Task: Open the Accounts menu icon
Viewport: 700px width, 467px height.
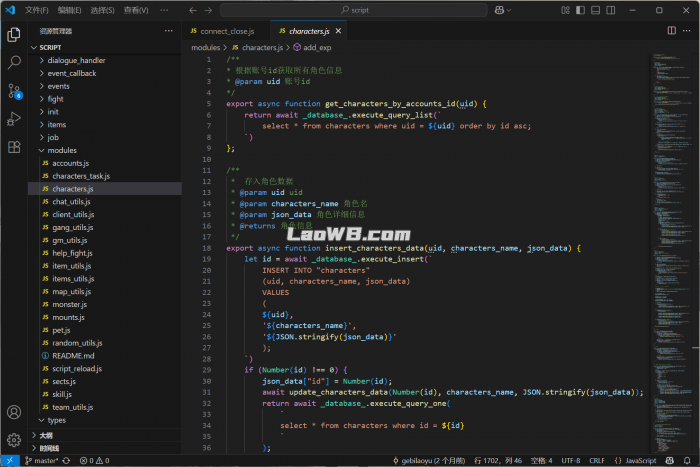Action: (14, 412)
